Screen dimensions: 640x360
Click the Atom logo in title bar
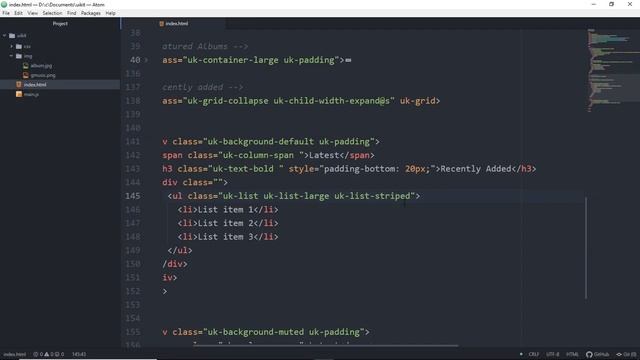click(x=4, y=4)
